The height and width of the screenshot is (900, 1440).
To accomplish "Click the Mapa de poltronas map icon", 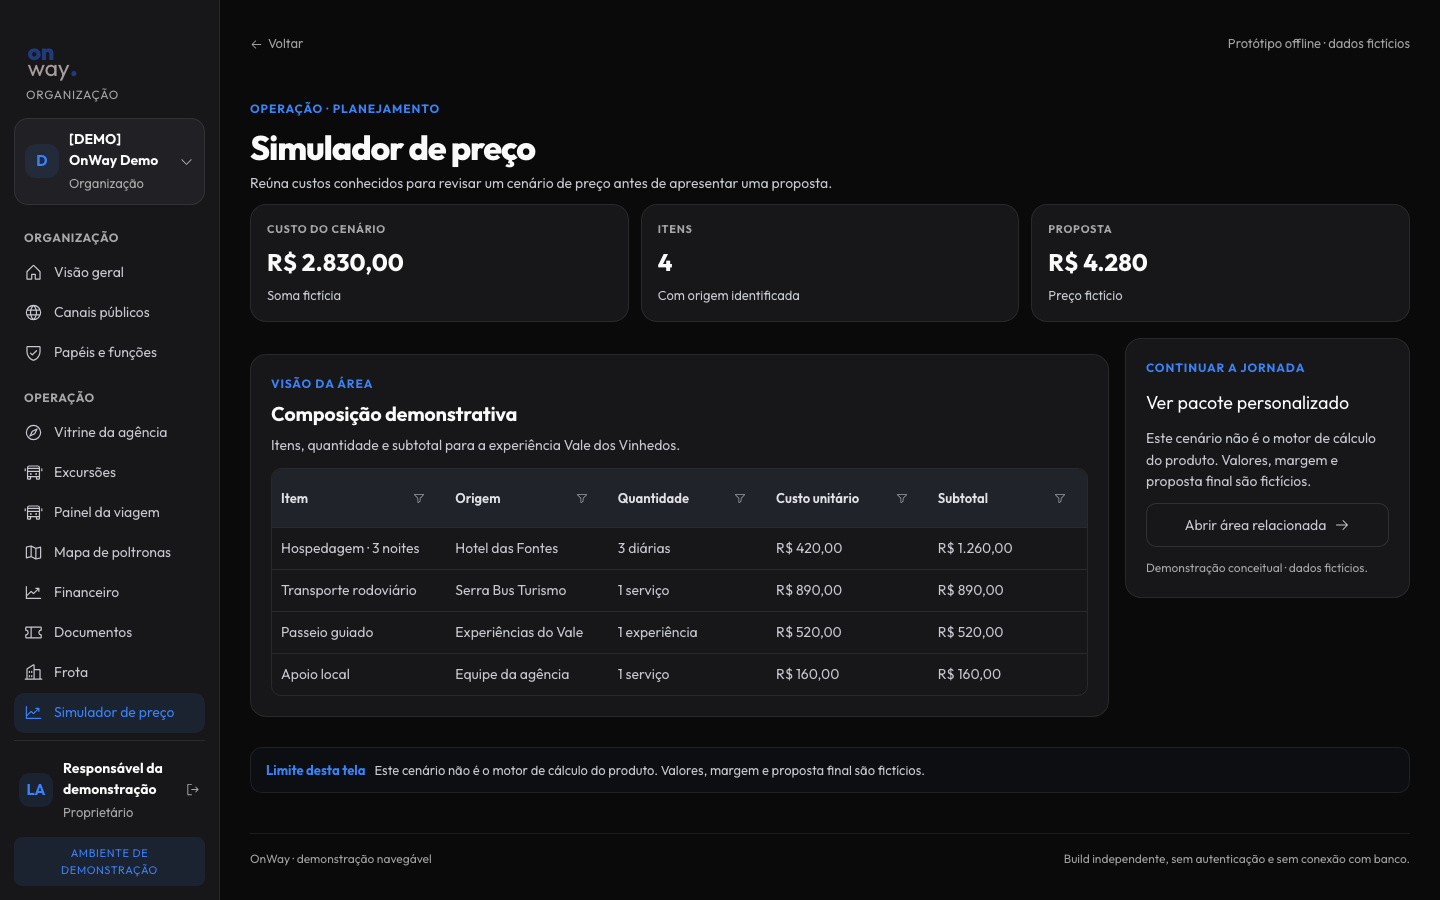I will (33, 552).
